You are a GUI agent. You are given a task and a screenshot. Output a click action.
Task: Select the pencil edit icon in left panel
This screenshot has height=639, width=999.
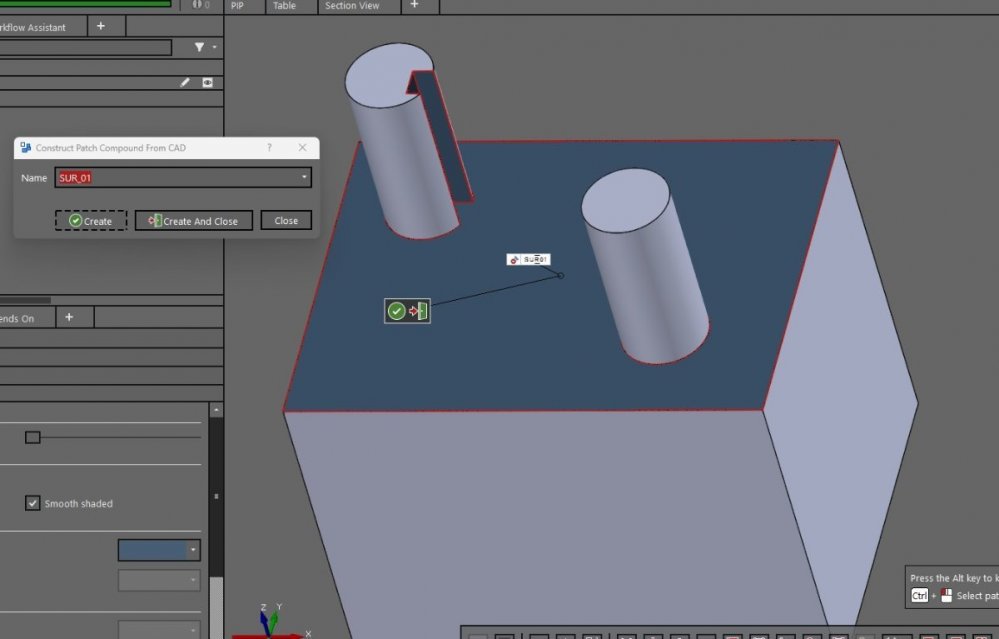point(182,82)
